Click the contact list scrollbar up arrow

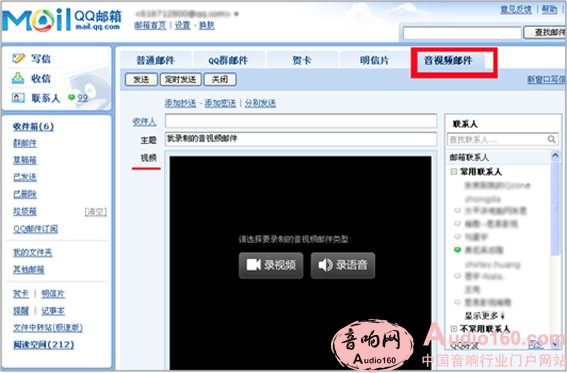coord(555,156)
